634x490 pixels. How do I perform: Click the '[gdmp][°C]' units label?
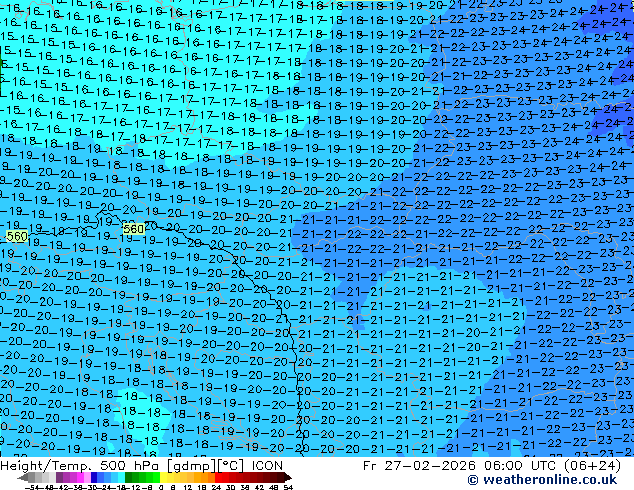point(205,466)
